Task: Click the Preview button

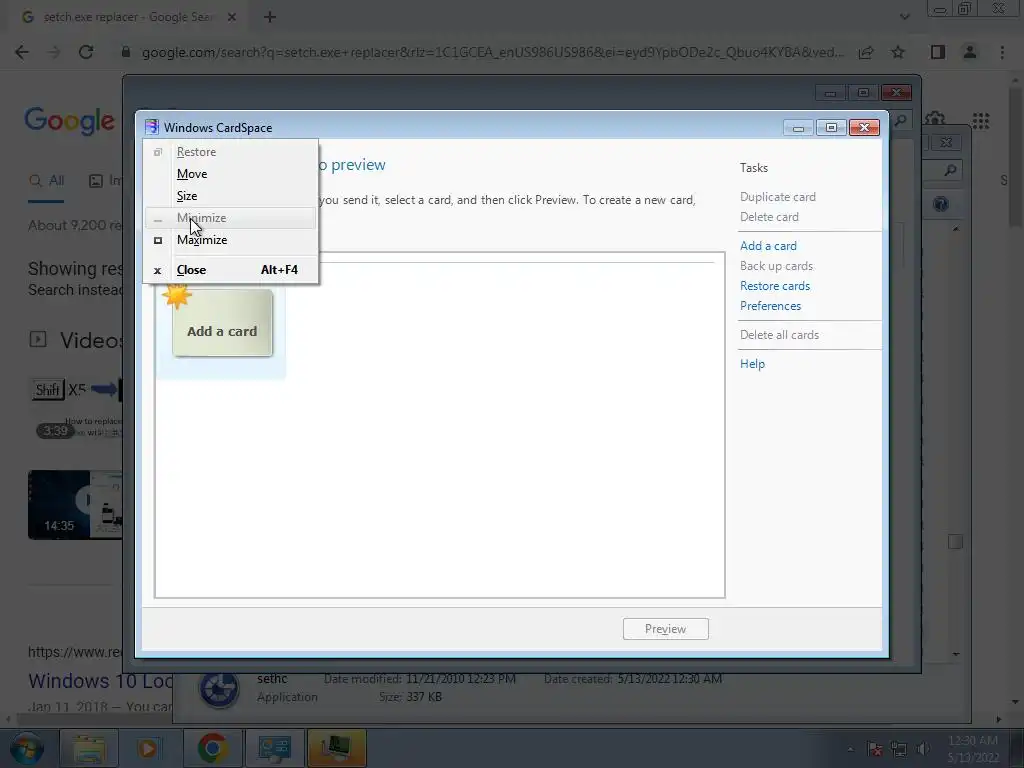Action: click(x=665, y=629)
